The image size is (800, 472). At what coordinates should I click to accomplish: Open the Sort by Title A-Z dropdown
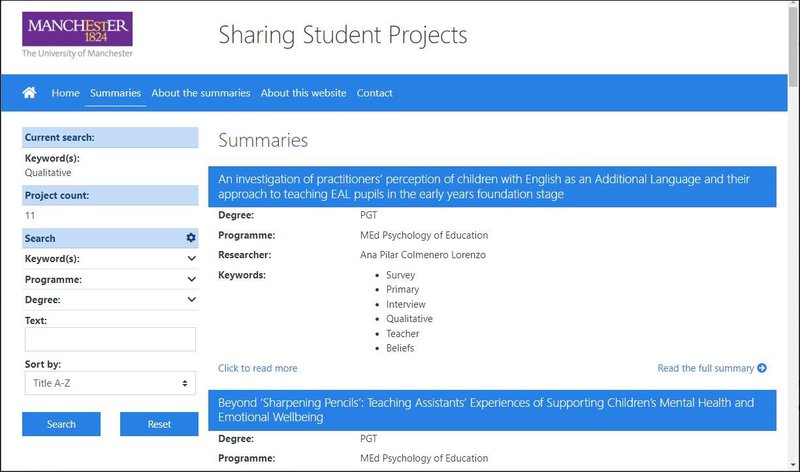[x=110, y=383]
